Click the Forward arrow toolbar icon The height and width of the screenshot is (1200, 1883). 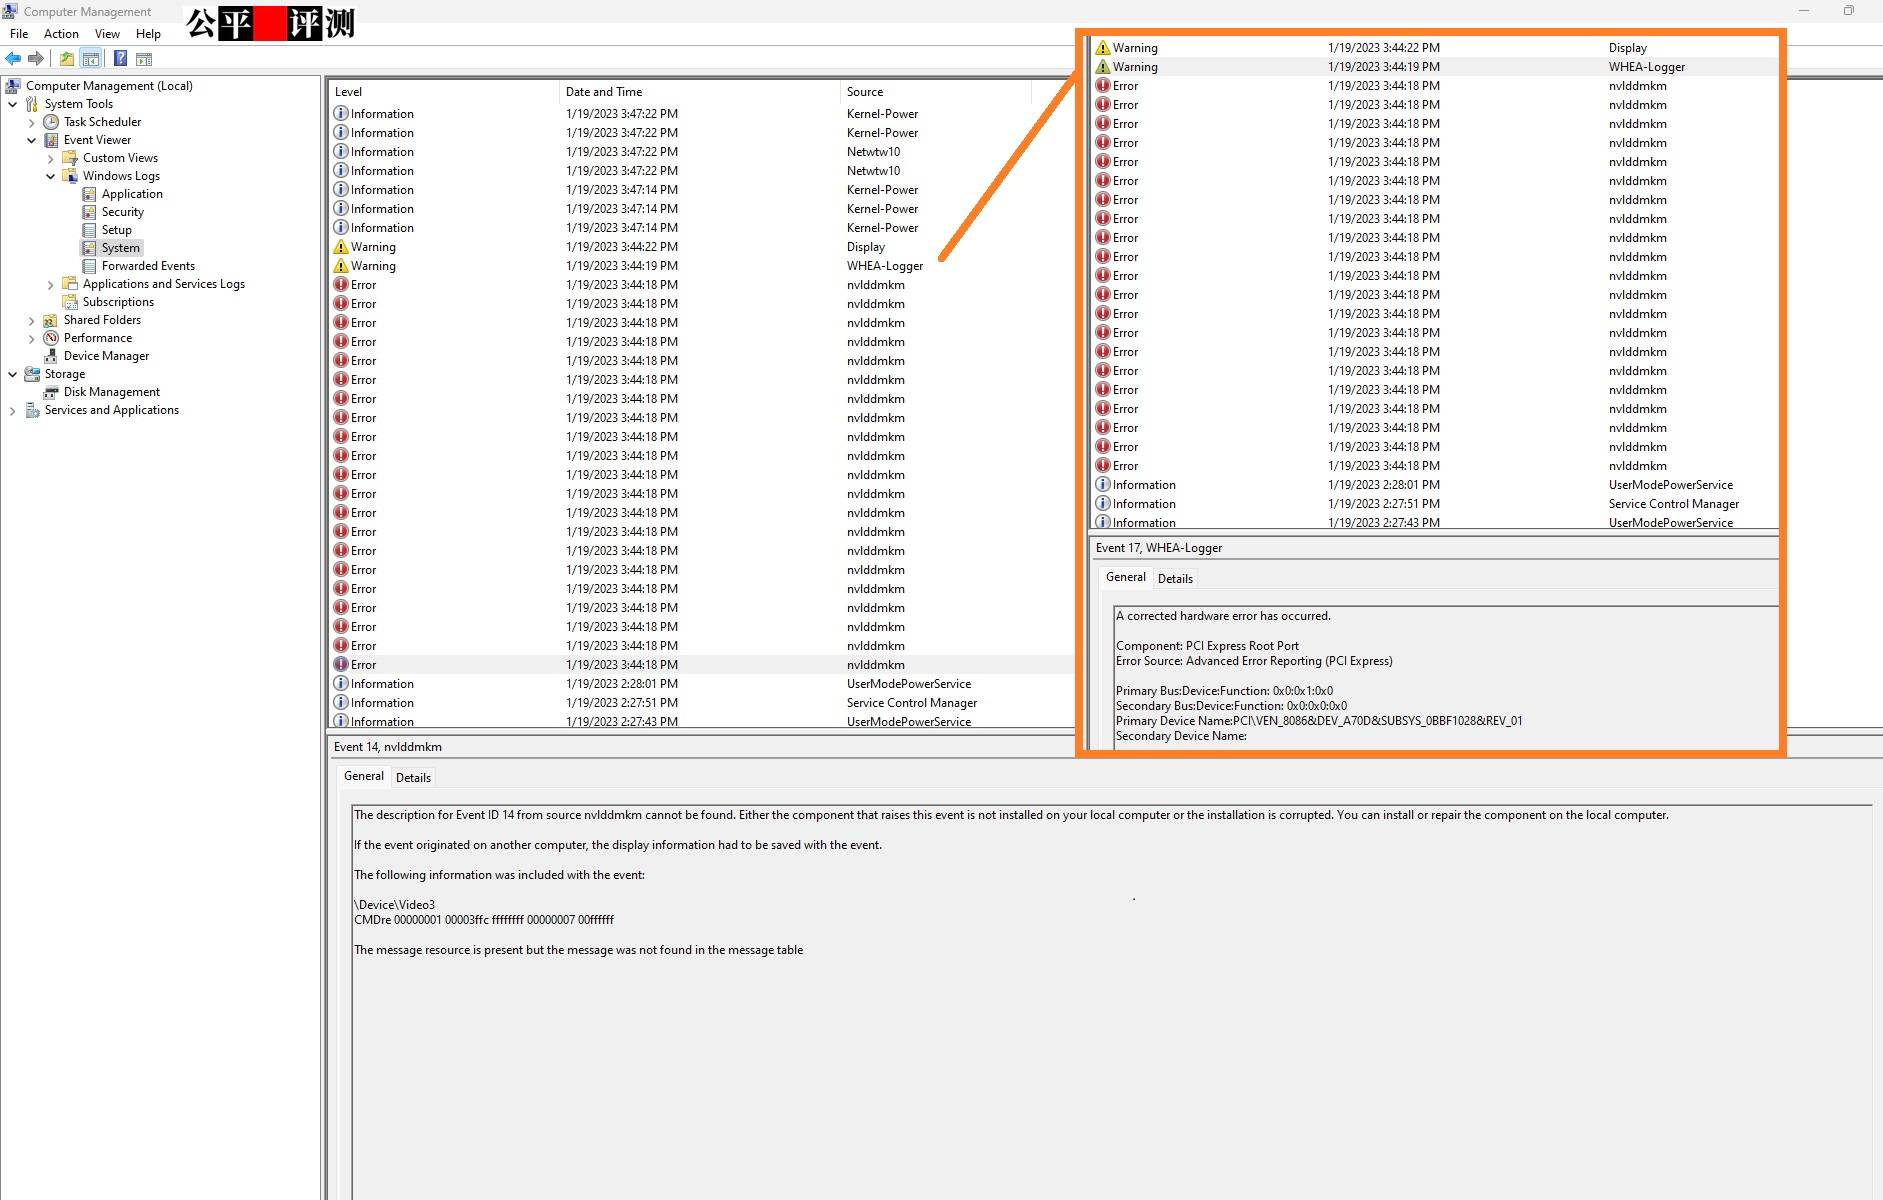point(36,59)
